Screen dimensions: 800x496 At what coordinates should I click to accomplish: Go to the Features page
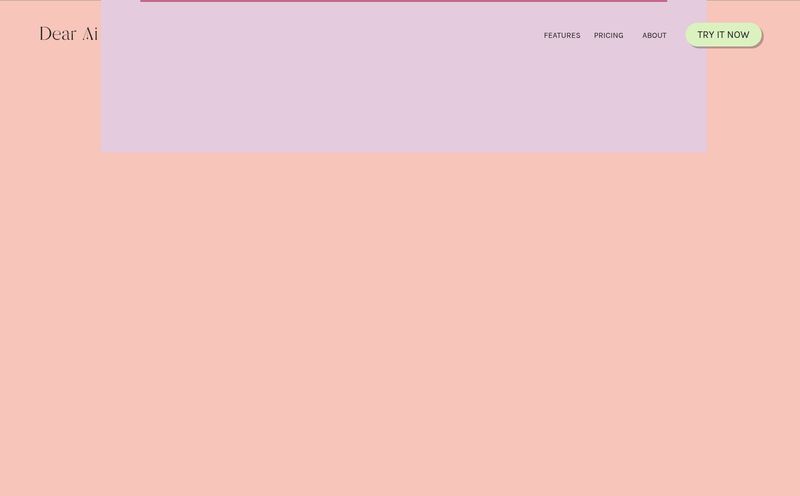[x=562, y=35]
